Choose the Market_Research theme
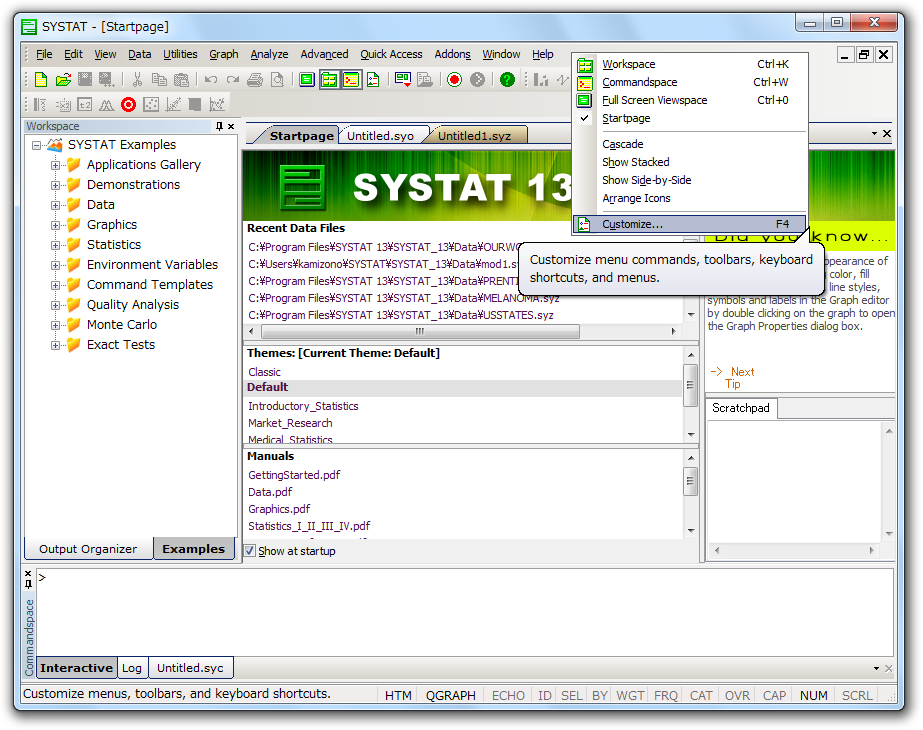The width and height of the screenshot is (923, 730). pos(290,423)
